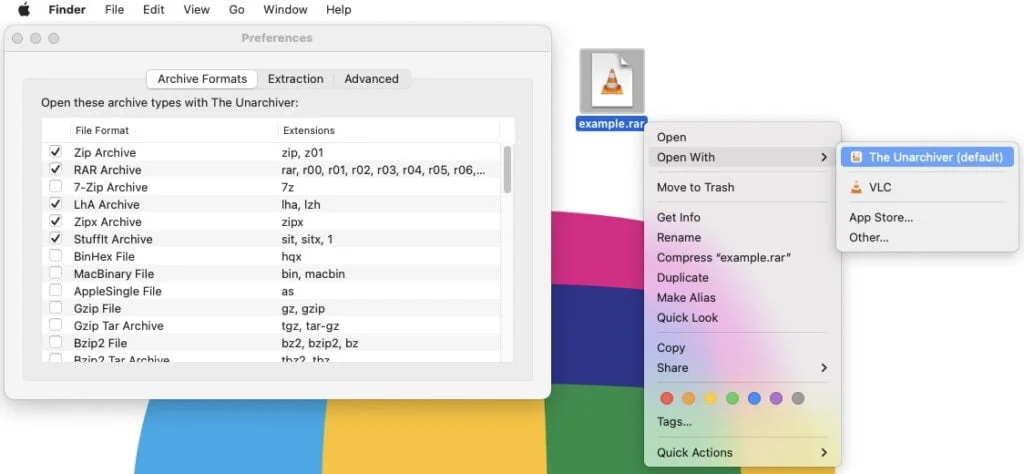Apply the red tag color
This screenshot has width=1024, height=474.
coord(667,398)
